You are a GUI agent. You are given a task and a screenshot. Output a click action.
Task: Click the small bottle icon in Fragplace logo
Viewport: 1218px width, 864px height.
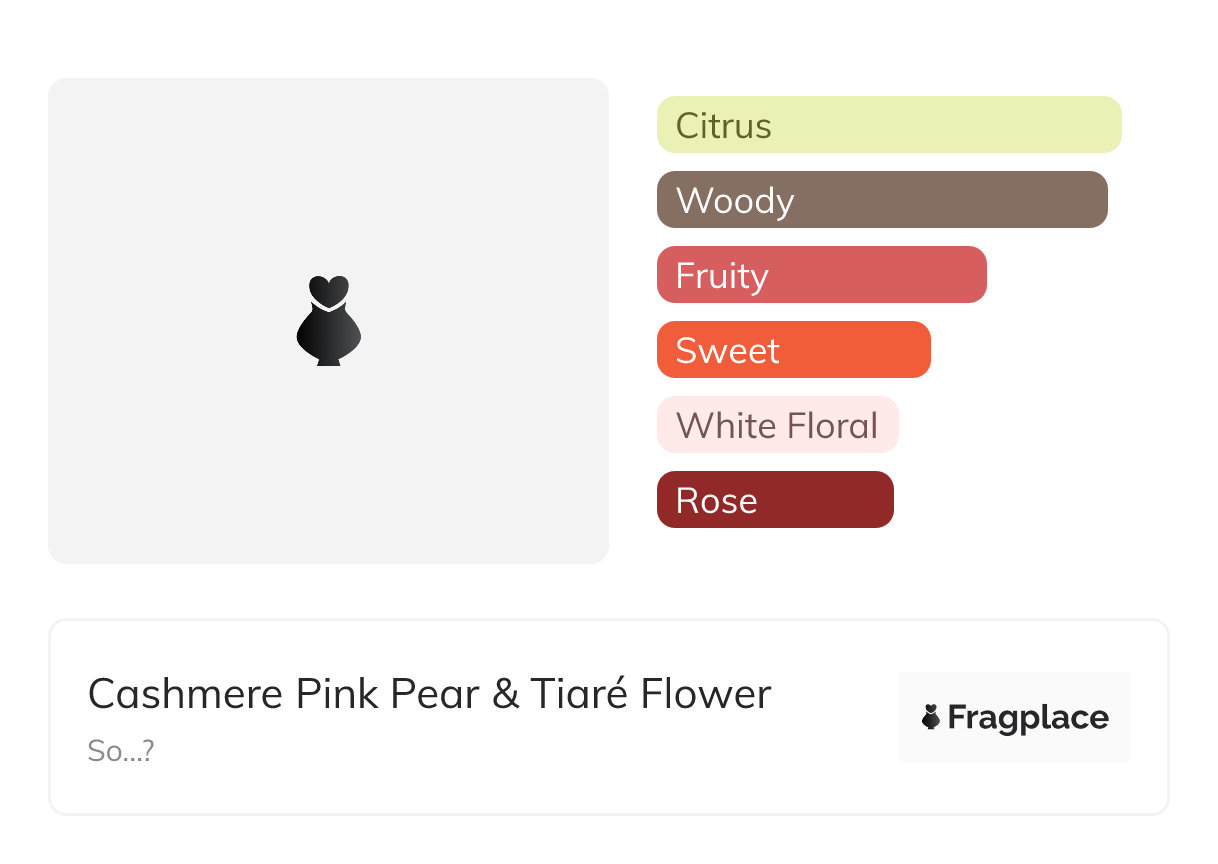click(931, 717)
